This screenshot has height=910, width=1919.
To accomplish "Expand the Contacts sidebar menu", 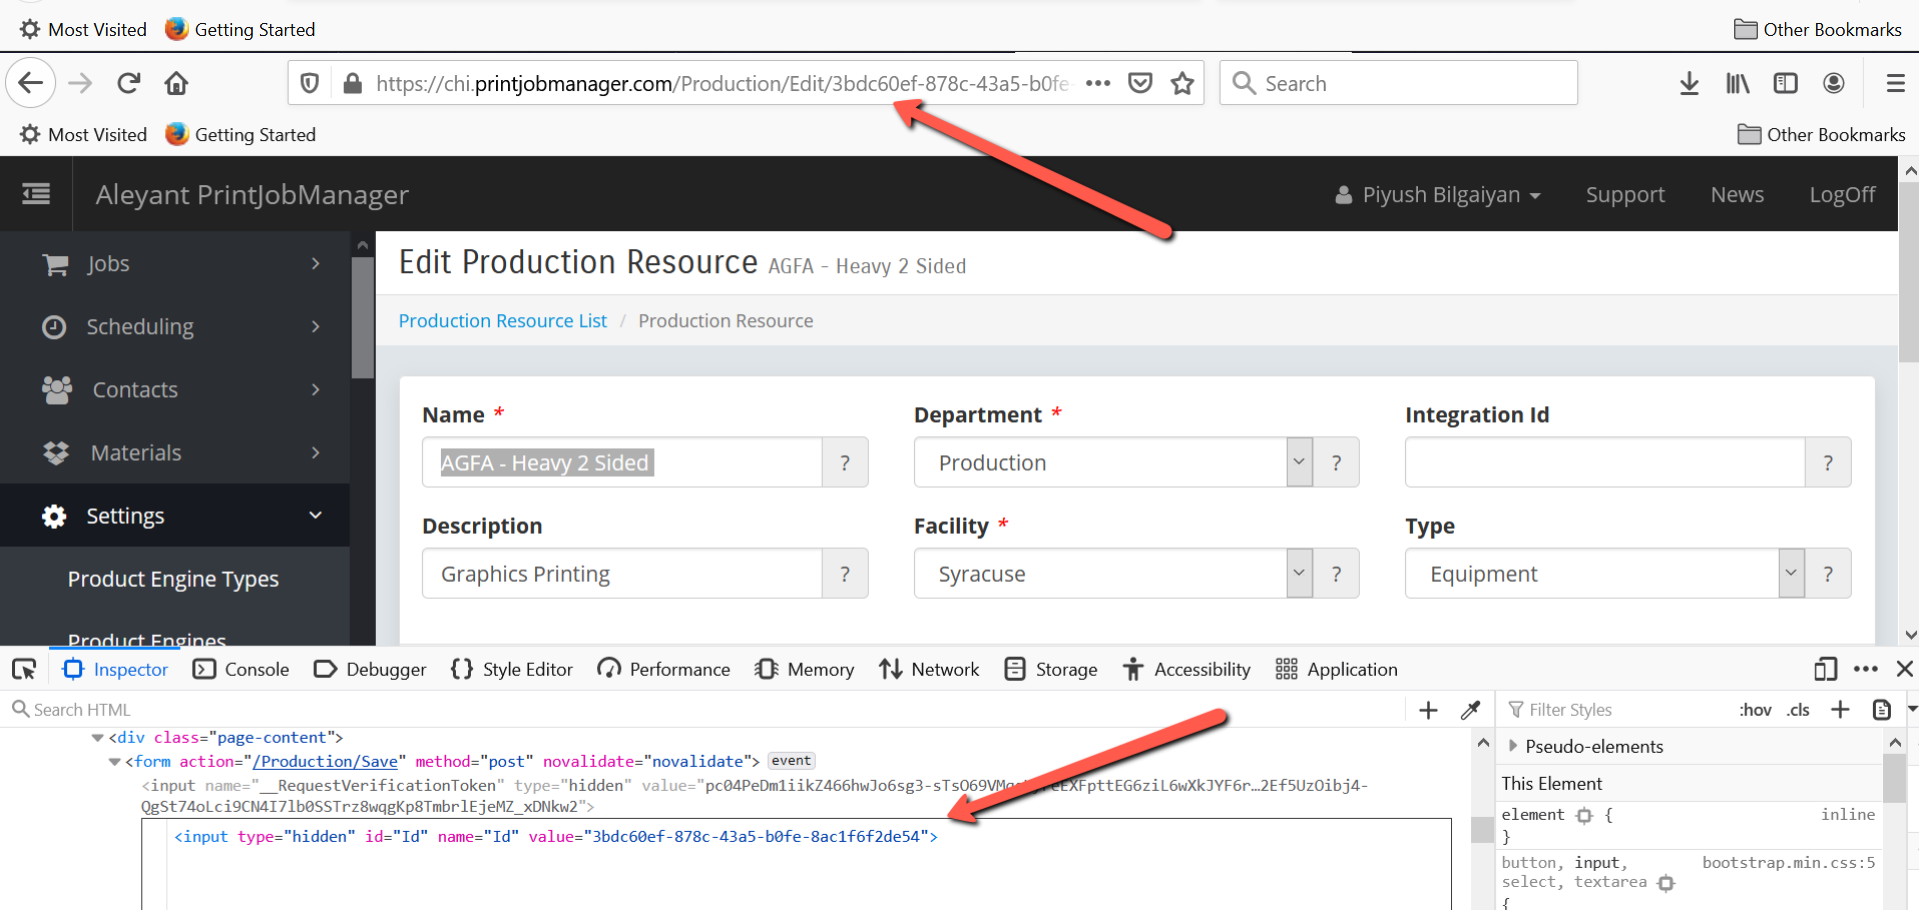I will tap(175, 389).
